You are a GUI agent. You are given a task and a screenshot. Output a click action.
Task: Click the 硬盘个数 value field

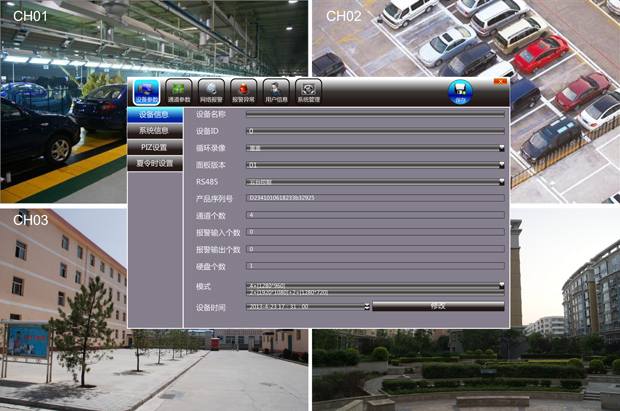pyautogui.click(x=375, y=266)
